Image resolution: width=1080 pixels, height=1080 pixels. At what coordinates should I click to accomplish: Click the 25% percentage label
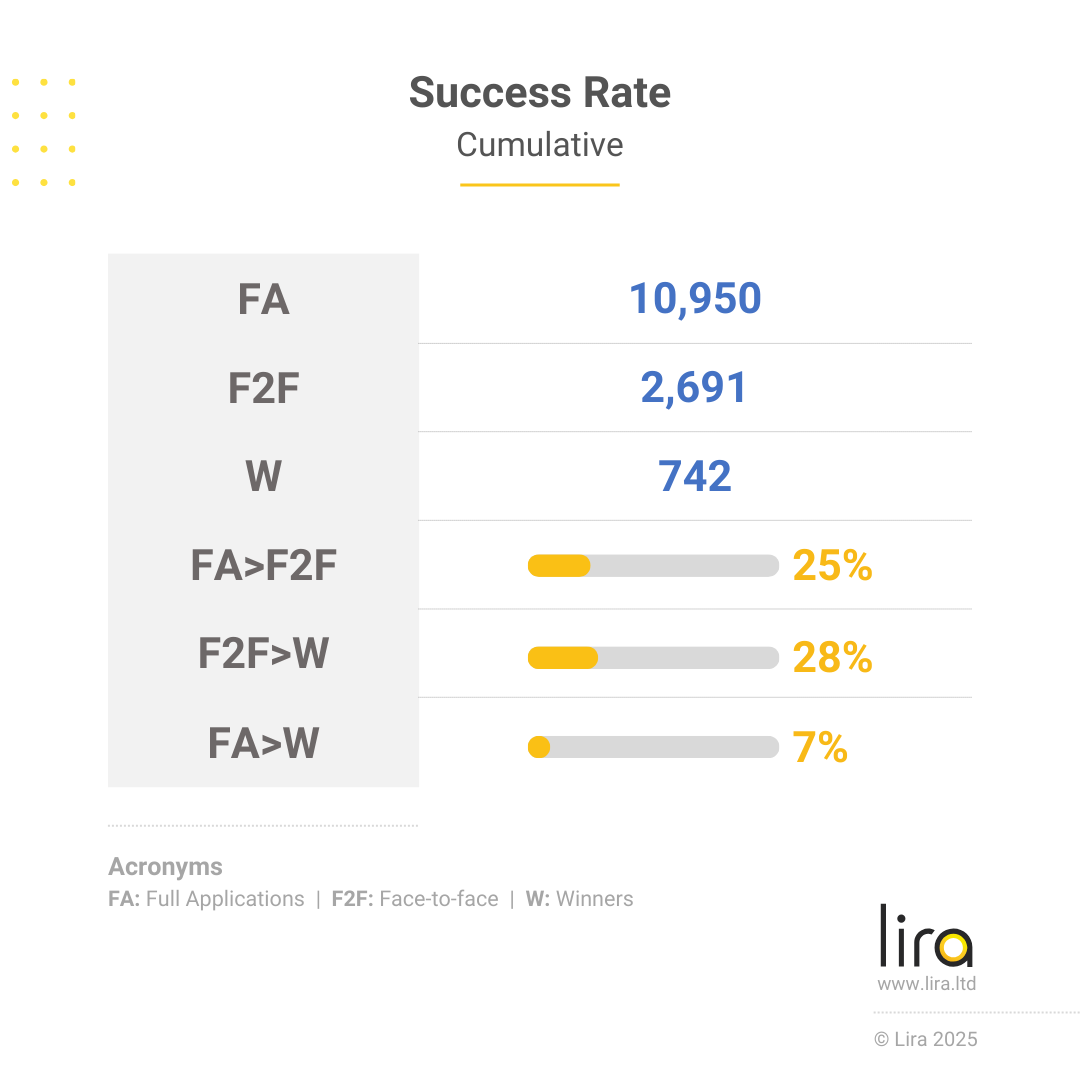(832, 566)
